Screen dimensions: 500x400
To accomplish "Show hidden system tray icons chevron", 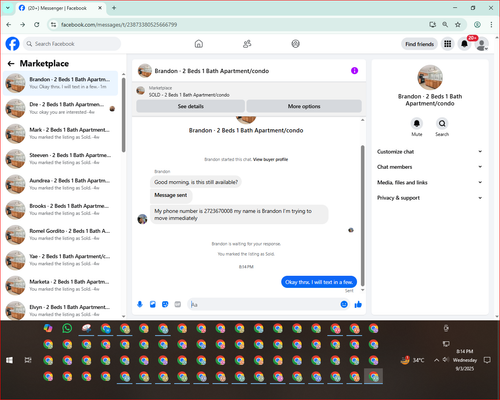I will coord(436,360).
